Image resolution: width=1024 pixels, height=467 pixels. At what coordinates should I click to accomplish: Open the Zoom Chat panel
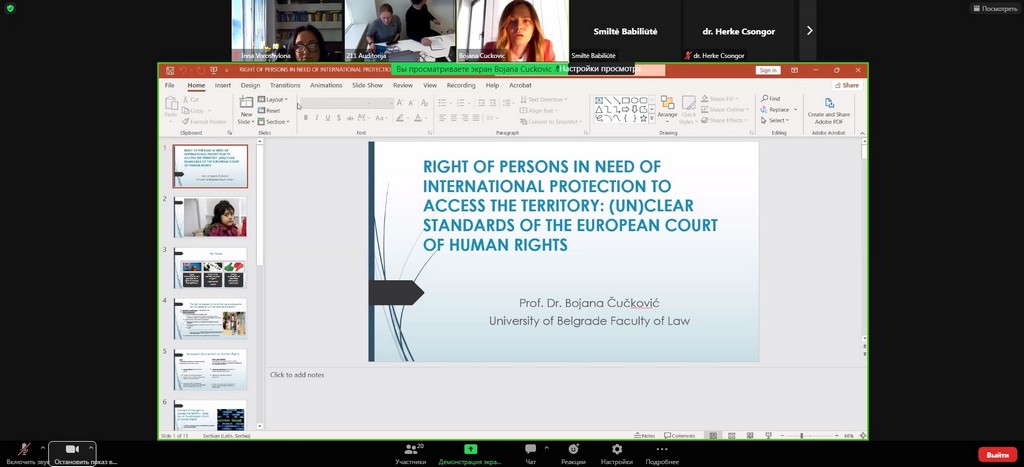[530, 451]
